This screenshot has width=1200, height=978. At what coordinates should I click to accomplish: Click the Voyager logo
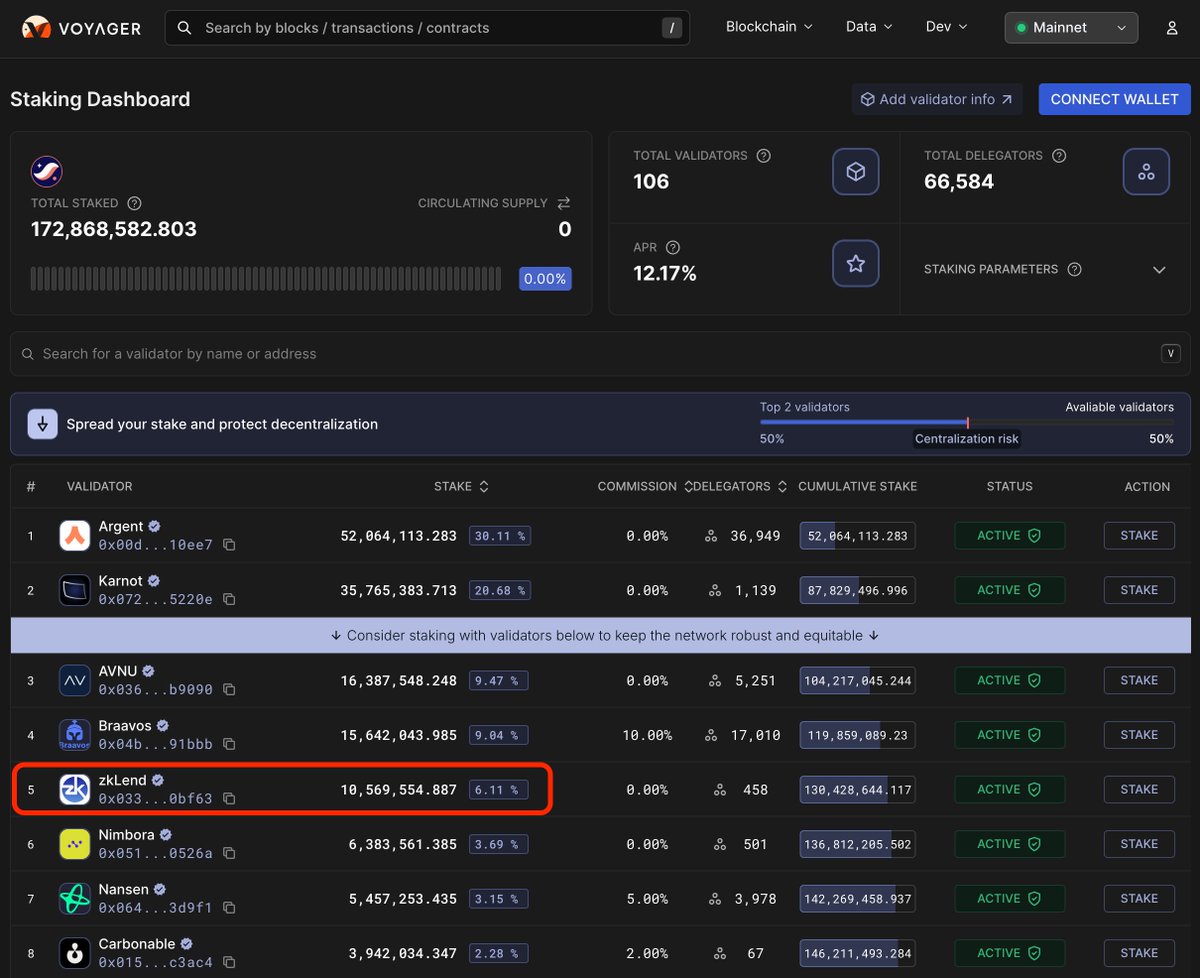(80, 27)
